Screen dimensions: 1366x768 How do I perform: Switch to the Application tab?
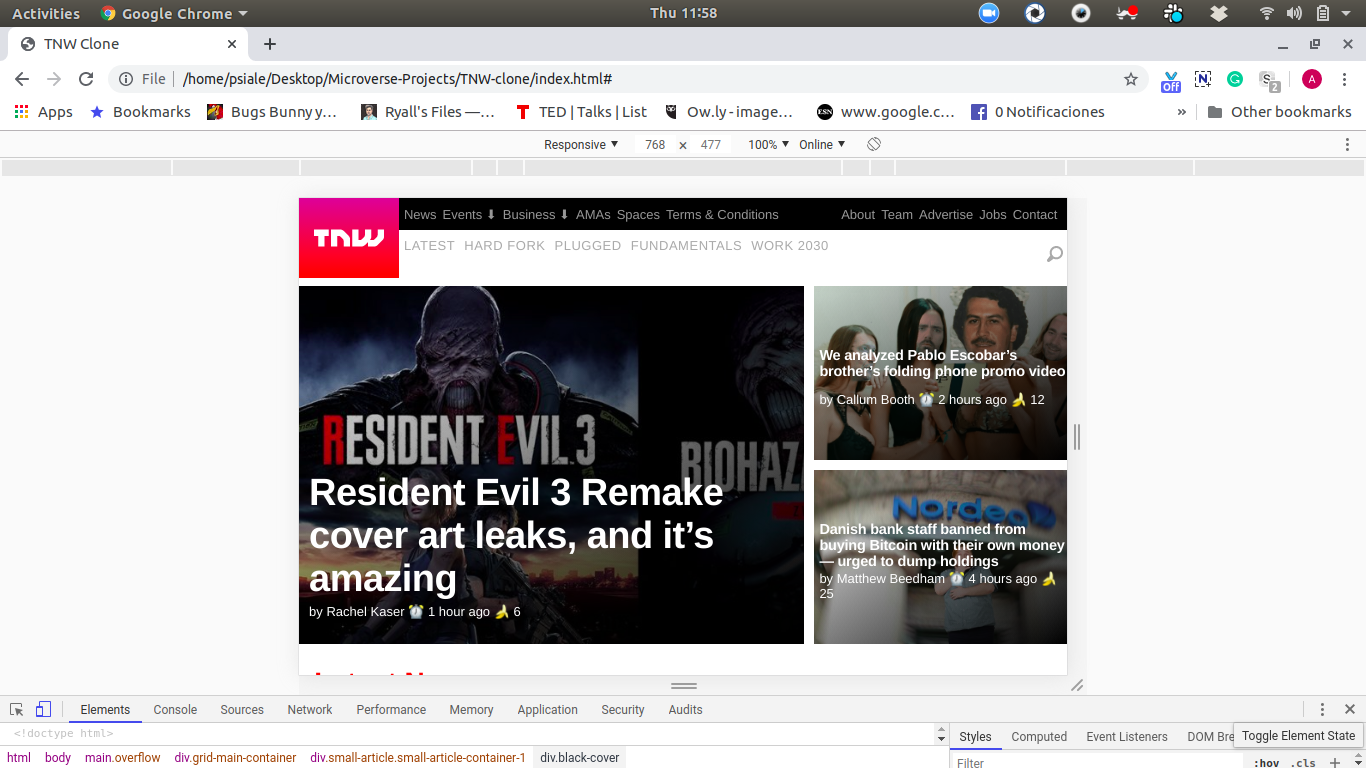point(547,710)
